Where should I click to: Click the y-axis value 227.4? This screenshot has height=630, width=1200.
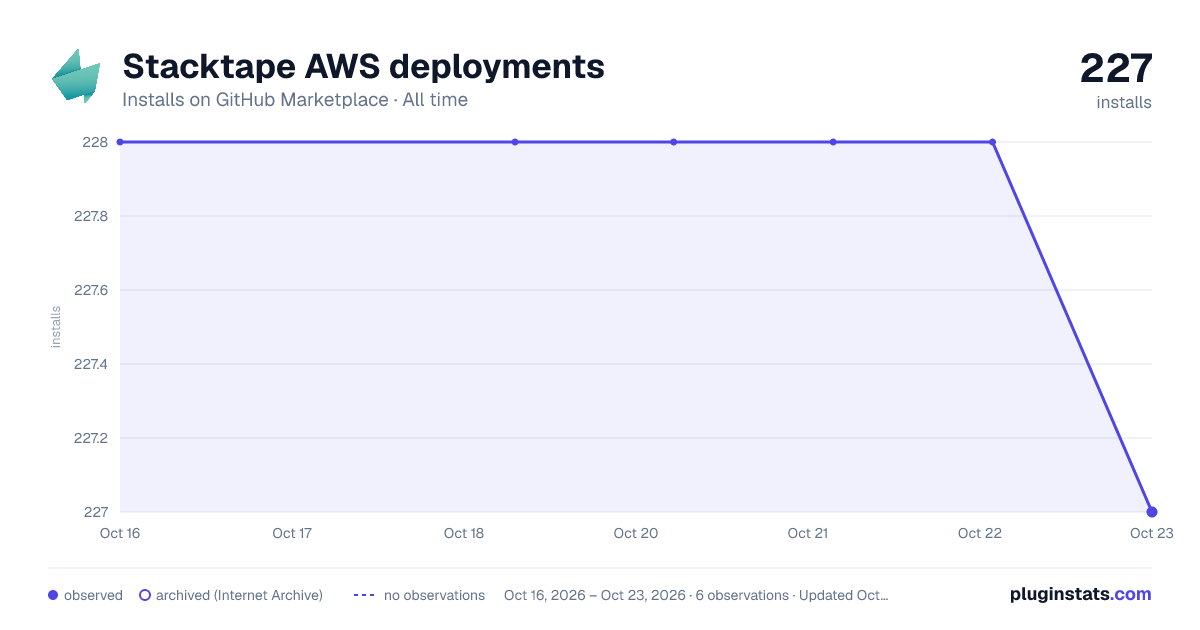click(x=91, y=364)
